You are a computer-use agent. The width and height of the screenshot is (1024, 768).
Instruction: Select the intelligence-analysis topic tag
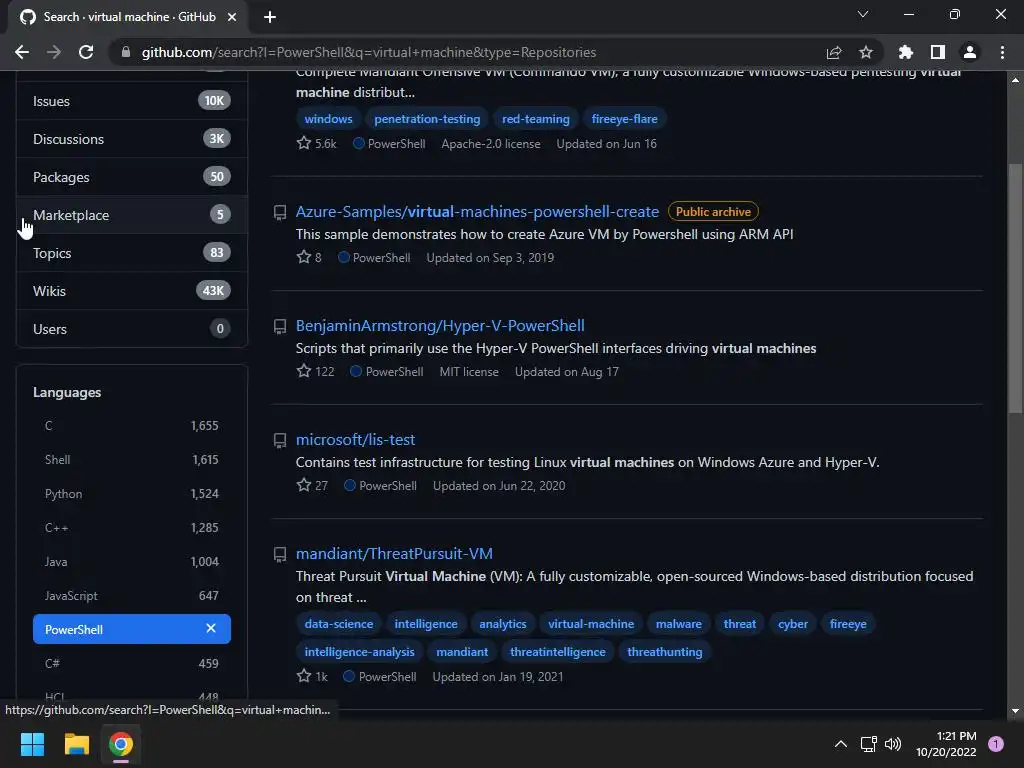[359, 652]
